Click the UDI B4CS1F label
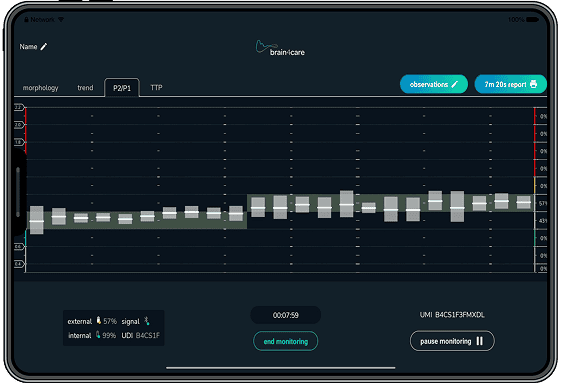Screen dimensions: 563x383 click(x=140, y=336)
